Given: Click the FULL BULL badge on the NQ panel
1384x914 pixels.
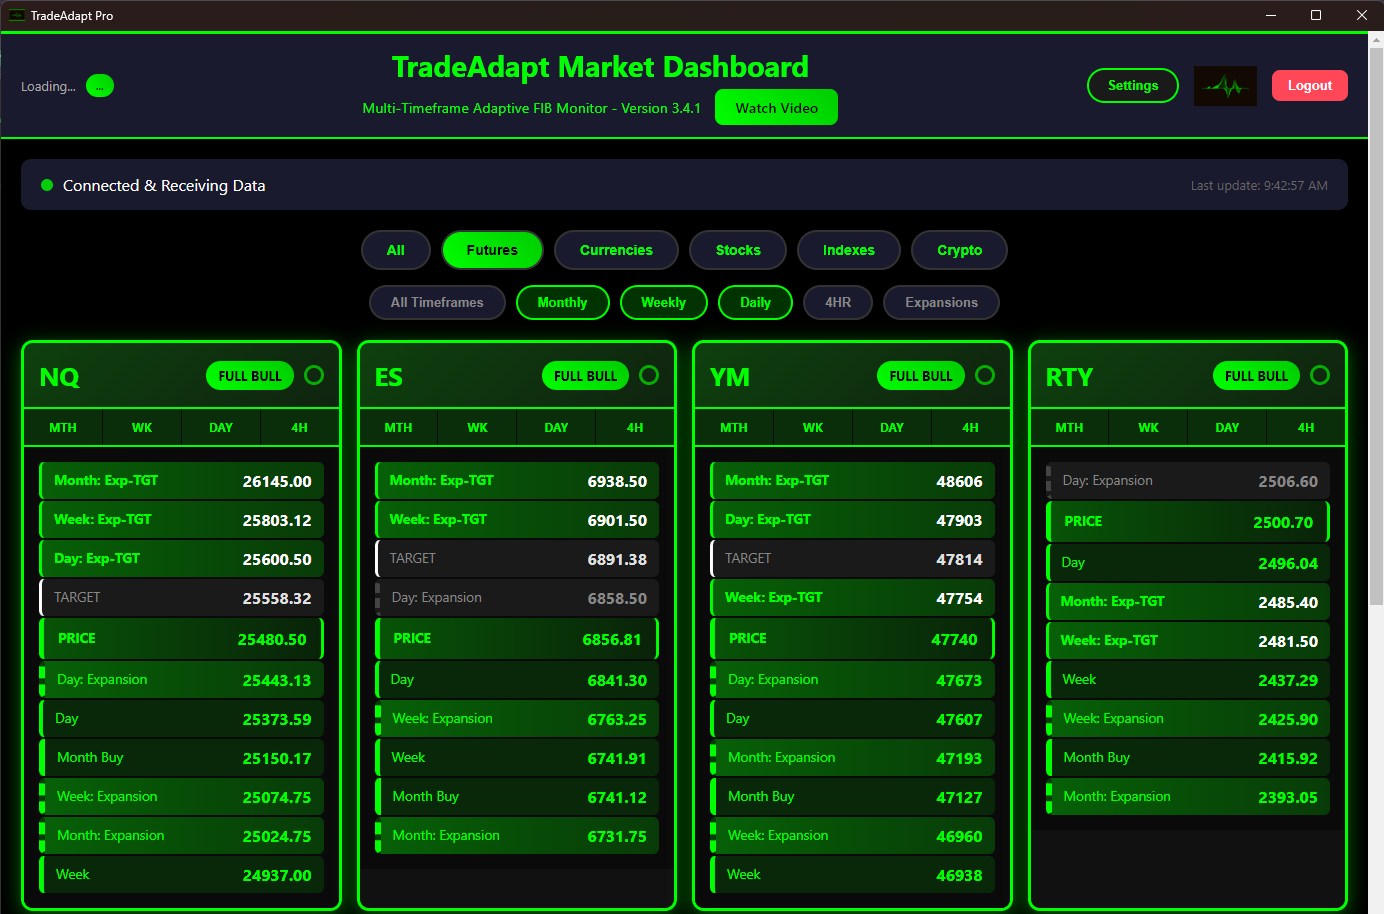Looking at the screenshot, I should pyautogui.click(x=249, y=376).
